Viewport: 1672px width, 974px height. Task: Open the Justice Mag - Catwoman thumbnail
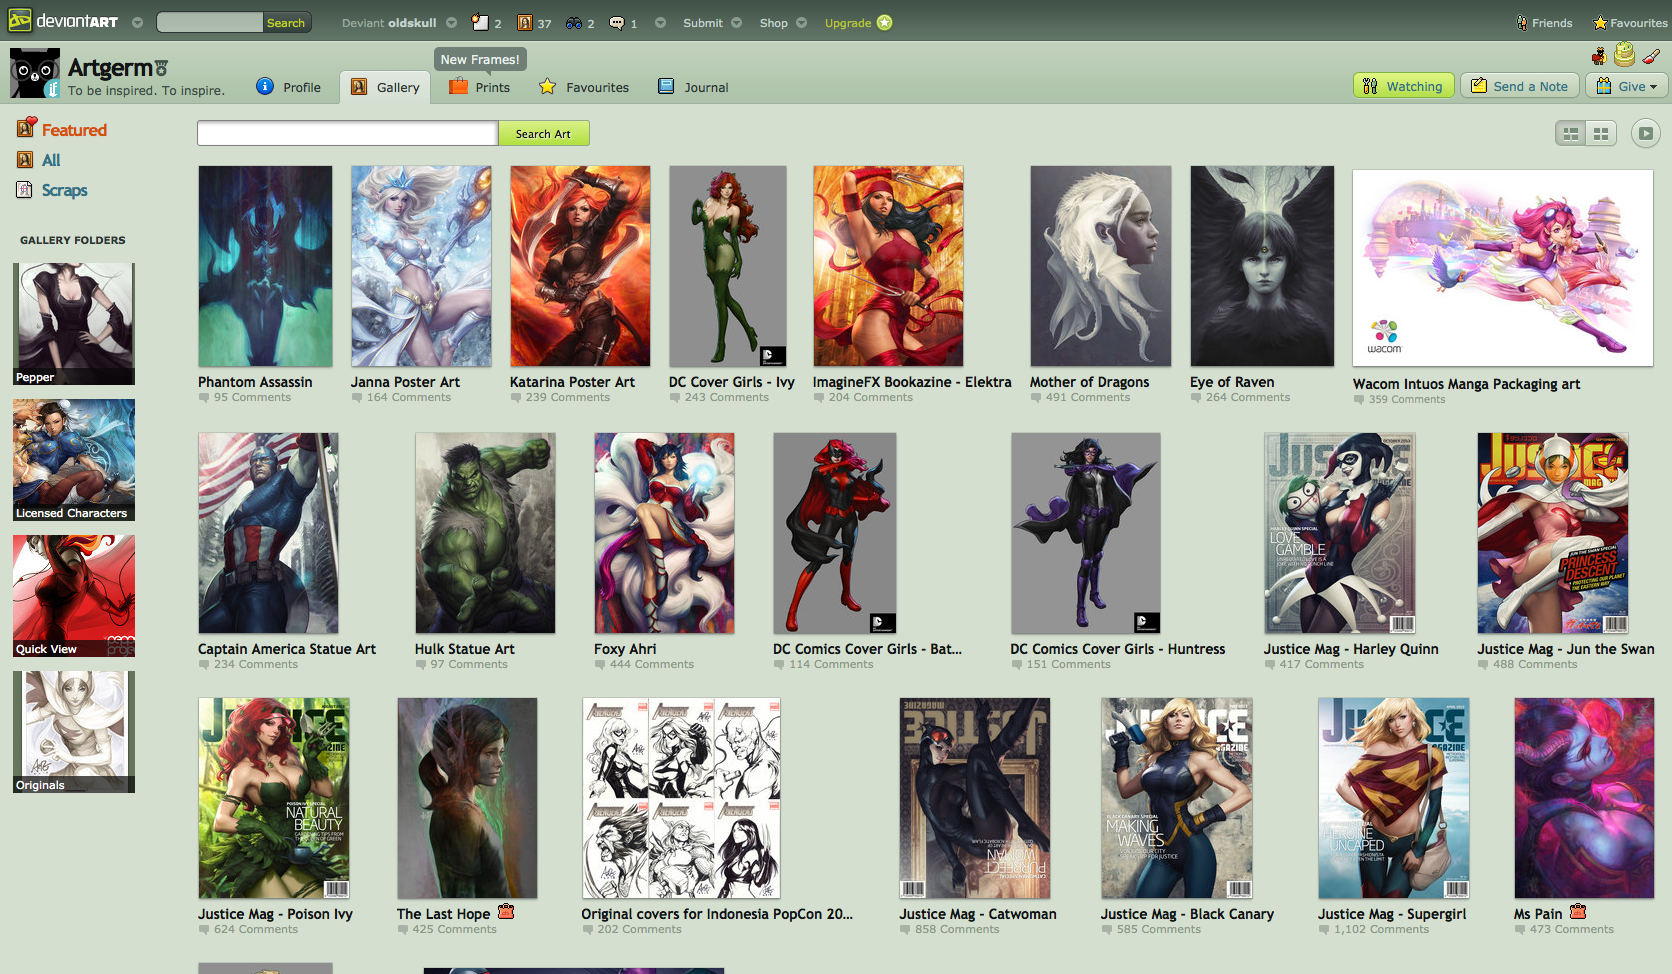(975, 798)
